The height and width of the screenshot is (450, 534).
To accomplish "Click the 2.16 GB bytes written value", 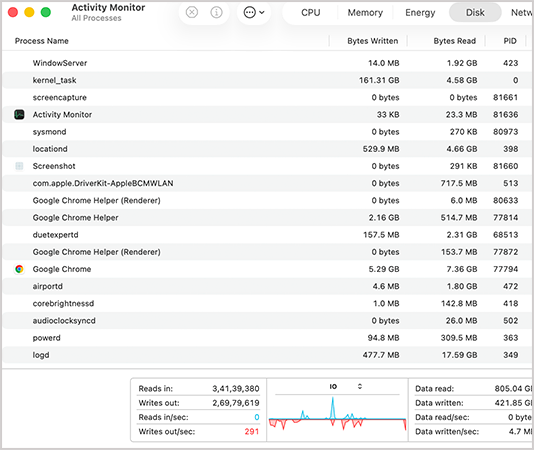I will coord(384,218).
